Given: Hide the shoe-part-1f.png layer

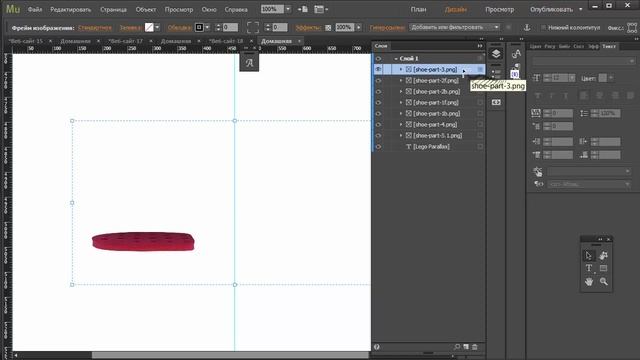Looking at the screenshot, I should (378, 102).
